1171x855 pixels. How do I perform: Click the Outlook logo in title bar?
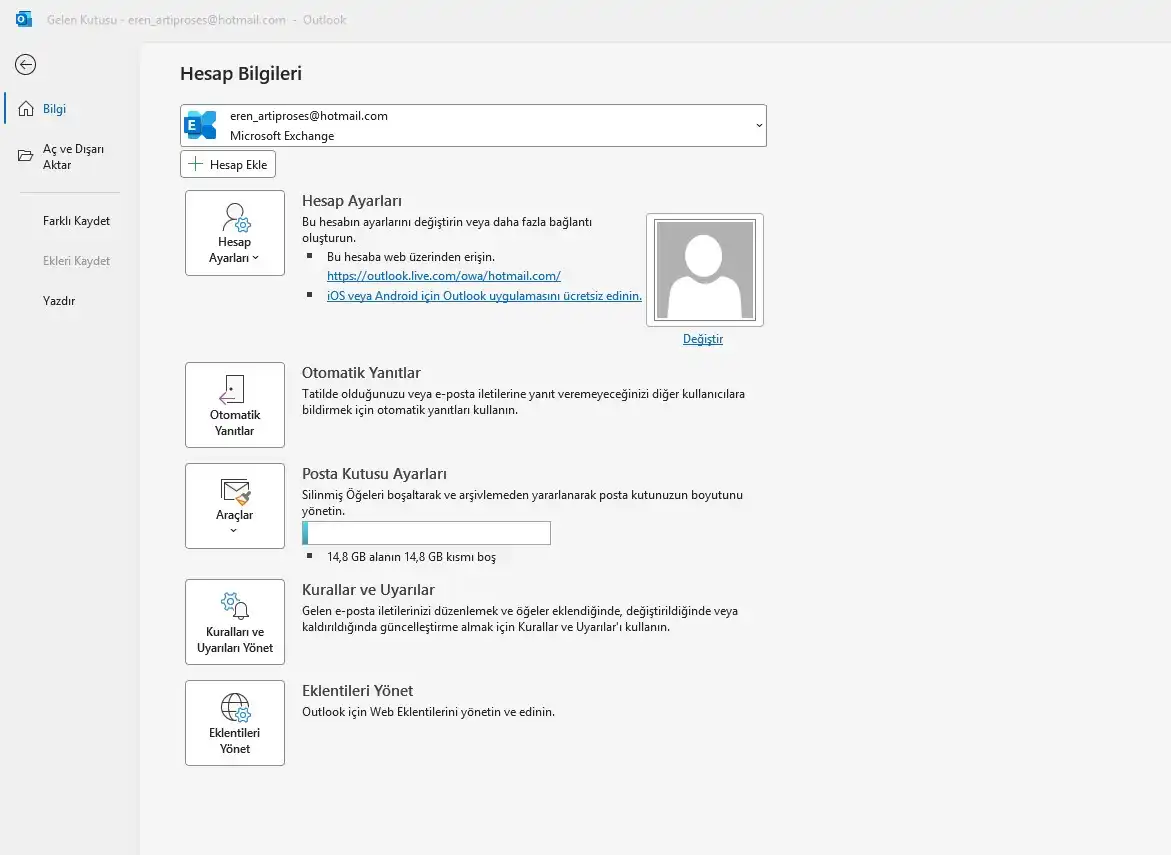click(x=24, y=19)
